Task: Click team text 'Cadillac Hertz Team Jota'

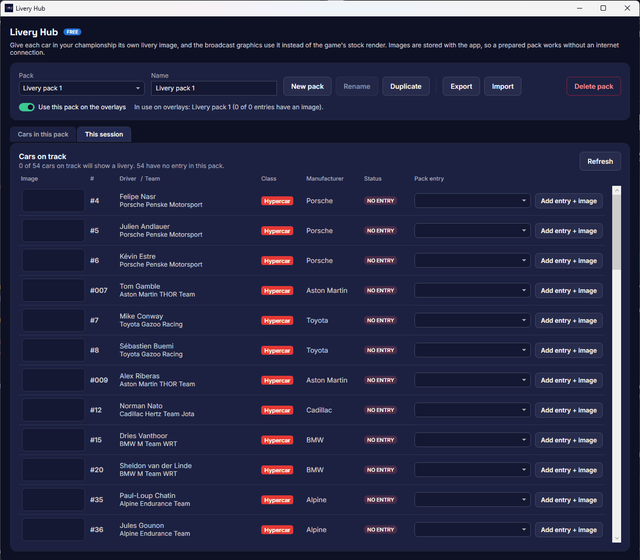Action: click(157, 414)
